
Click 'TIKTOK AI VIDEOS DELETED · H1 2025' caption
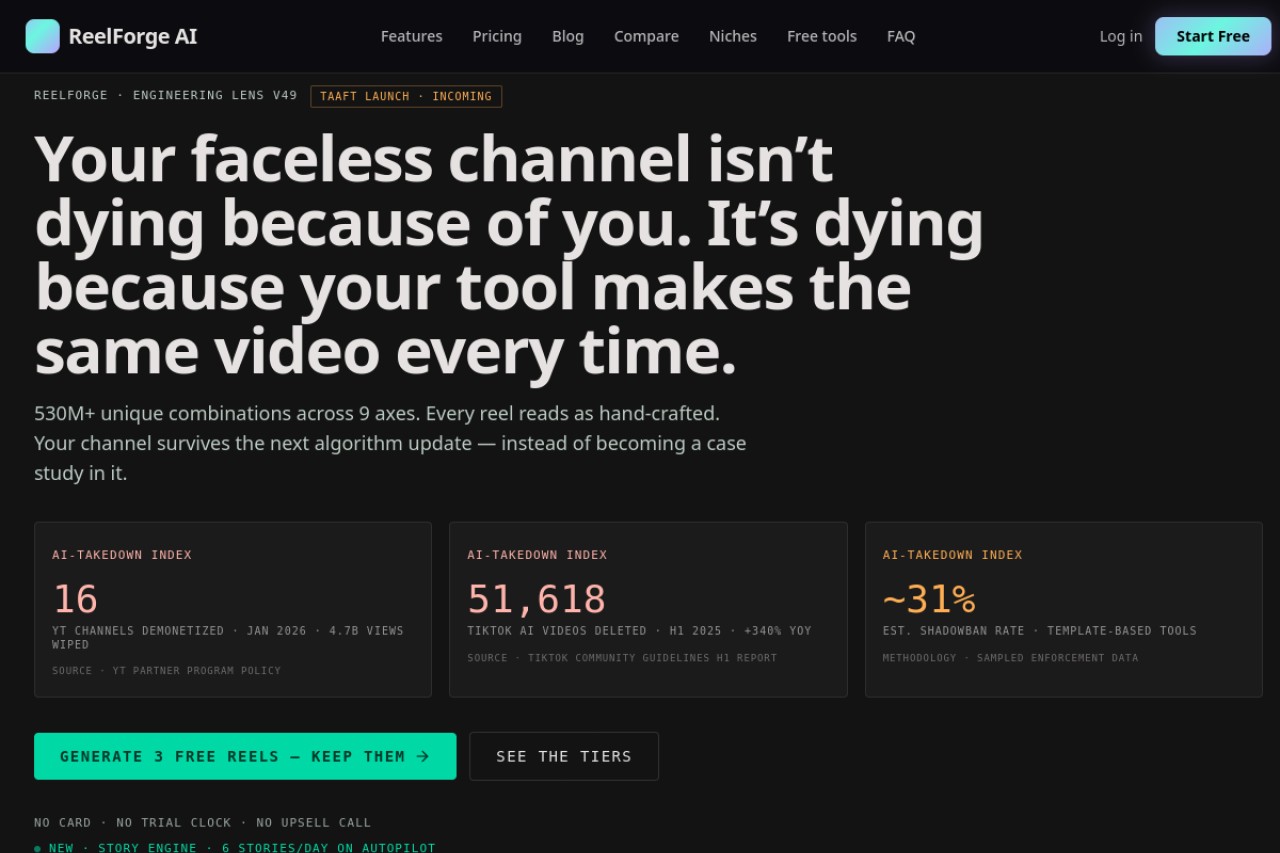coord(639,631)
